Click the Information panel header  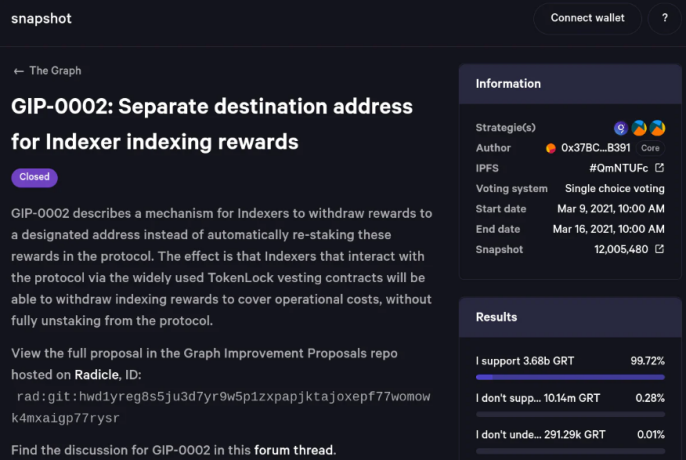coord(570,84)
